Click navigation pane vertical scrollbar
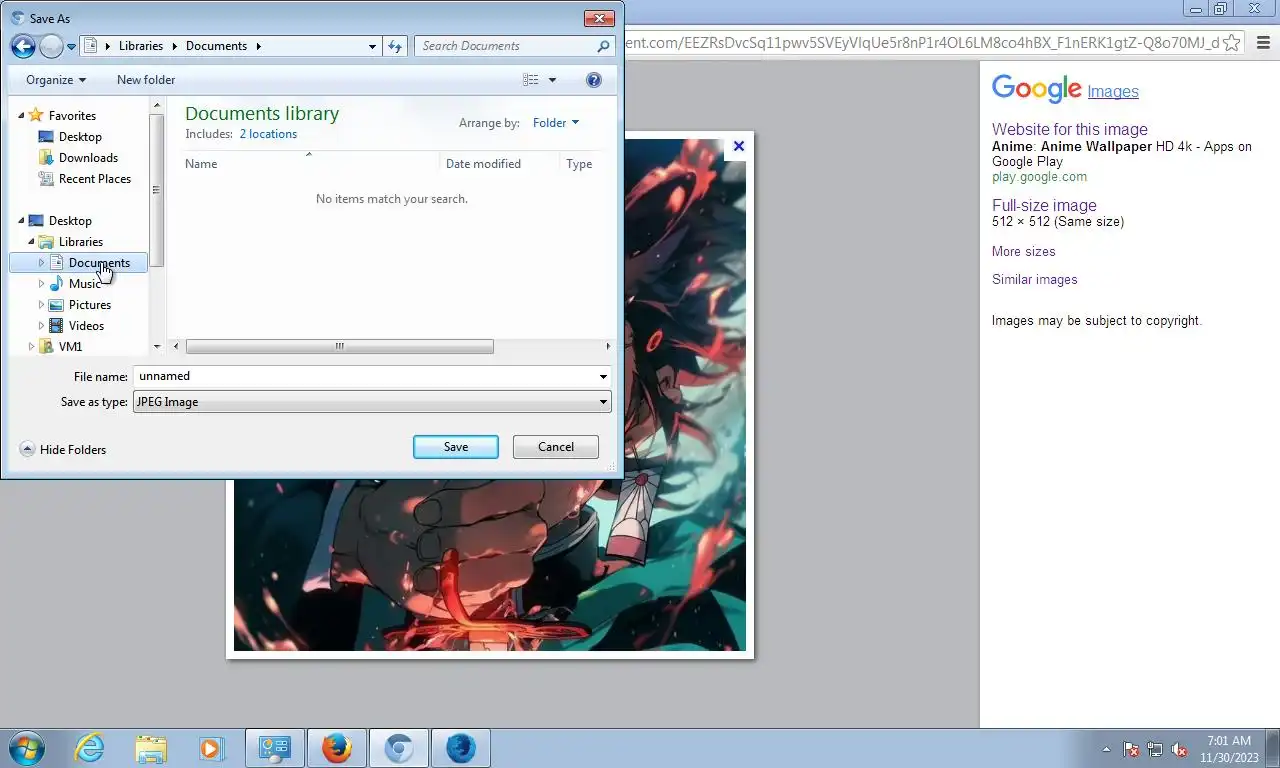Viewport: 1280px width, 768px height. tap(156, 190)
